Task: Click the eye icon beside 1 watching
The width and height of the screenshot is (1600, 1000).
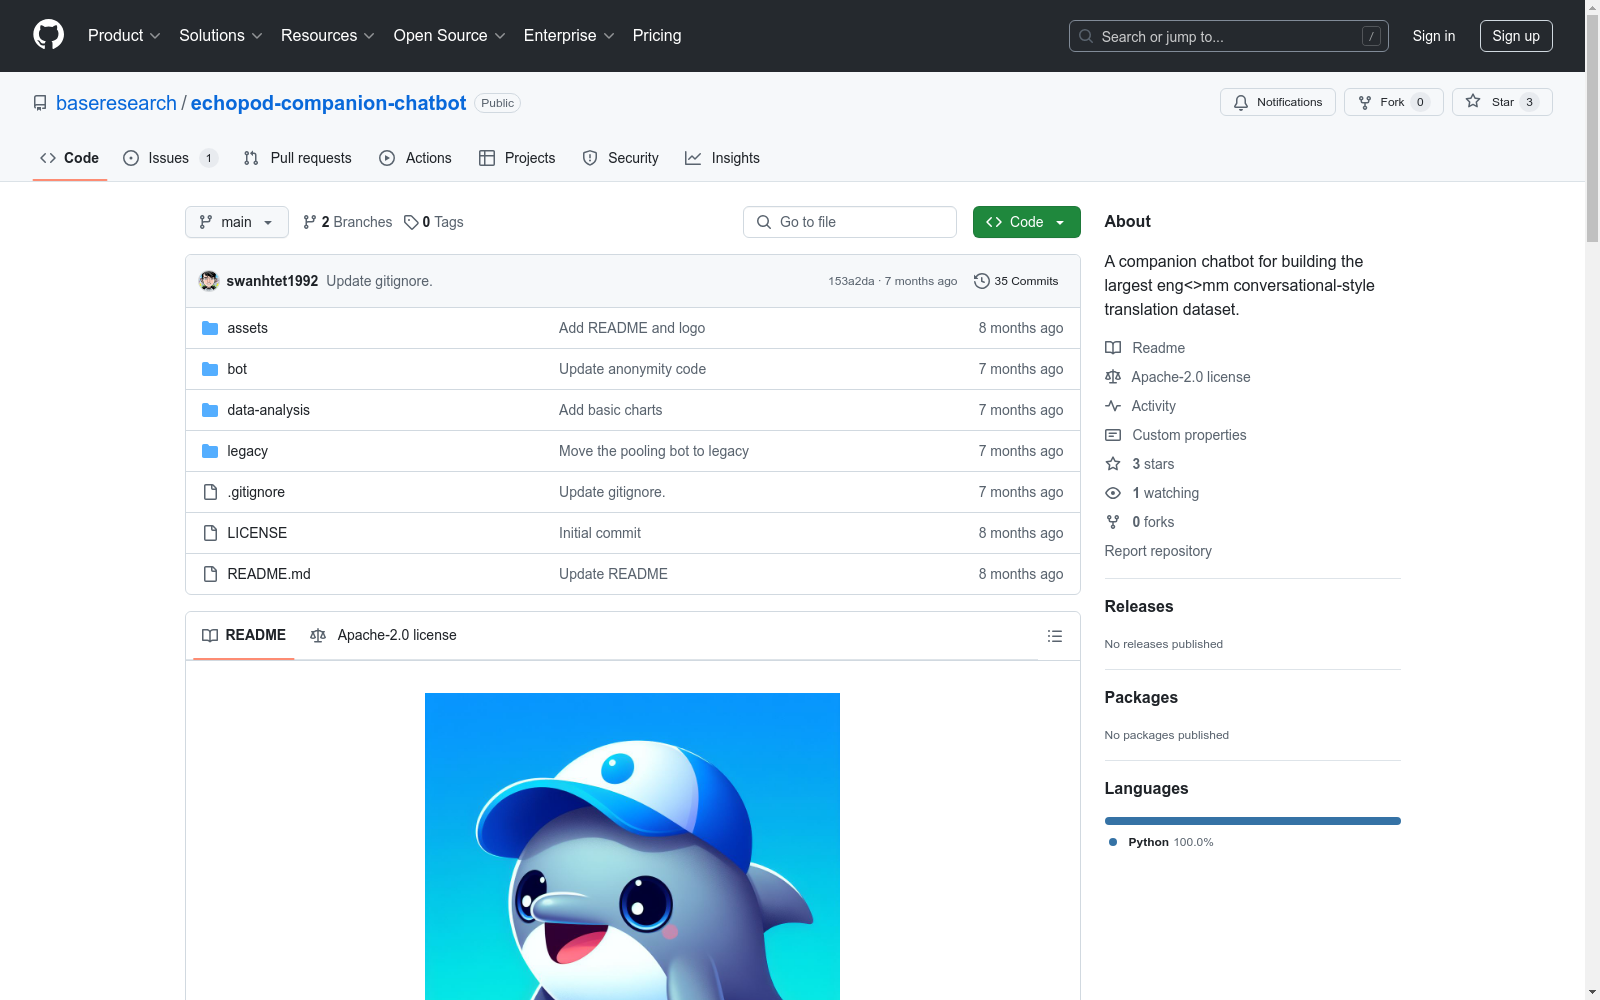Action: click(x=1113, y=493)
